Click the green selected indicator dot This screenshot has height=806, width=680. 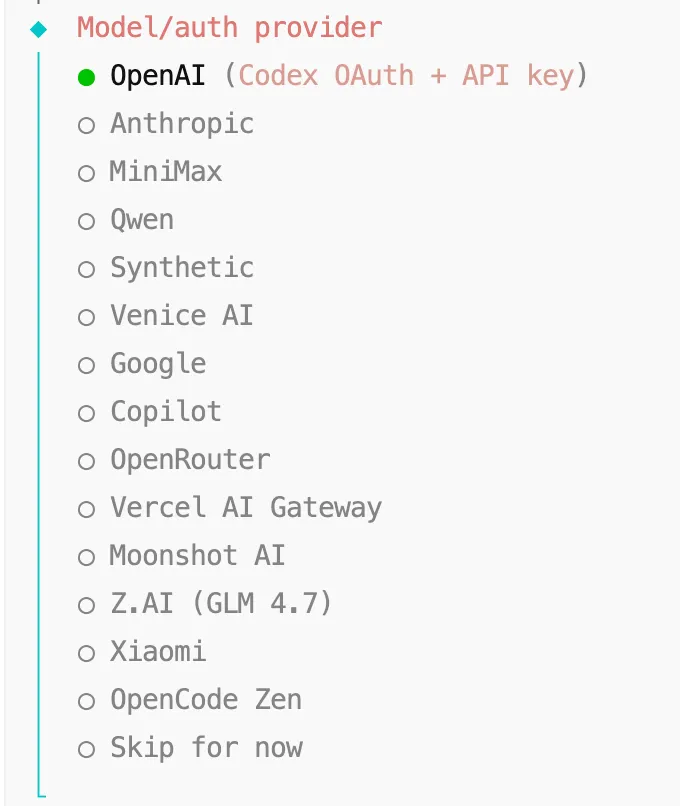click(x=87, y=76)
